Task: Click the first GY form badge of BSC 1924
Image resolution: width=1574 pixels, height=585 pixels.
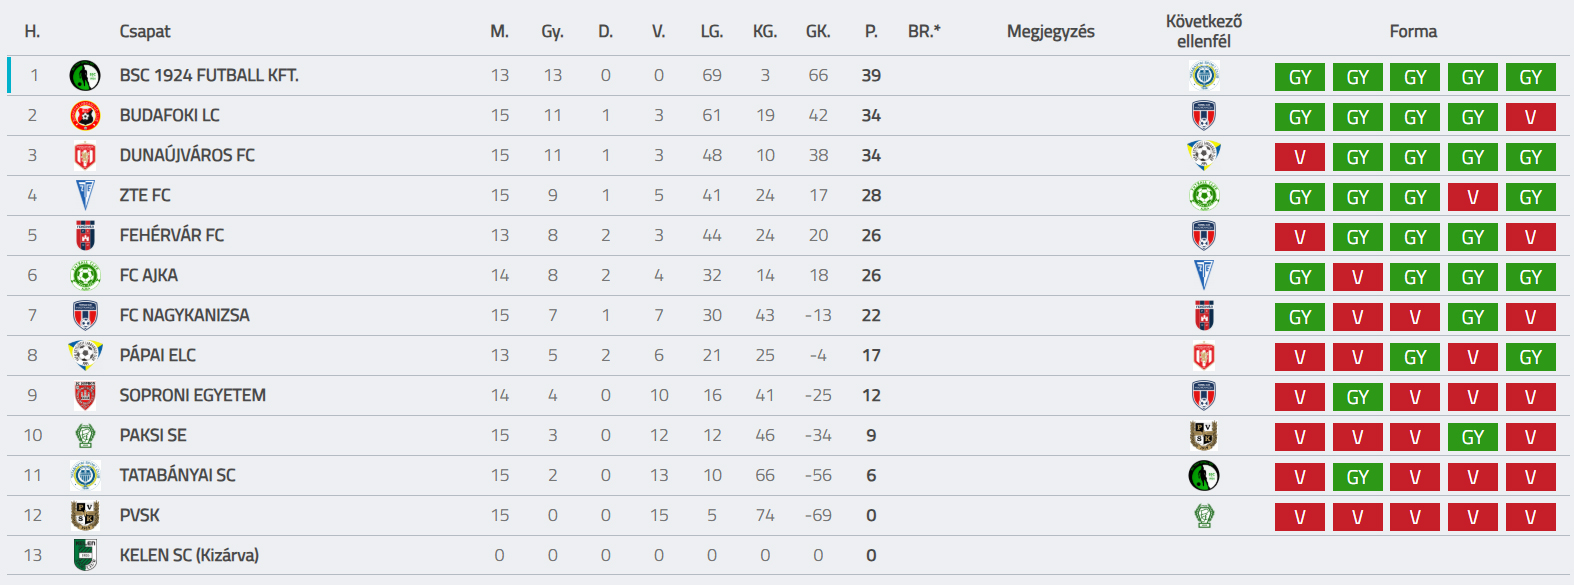Action: 1299,76
